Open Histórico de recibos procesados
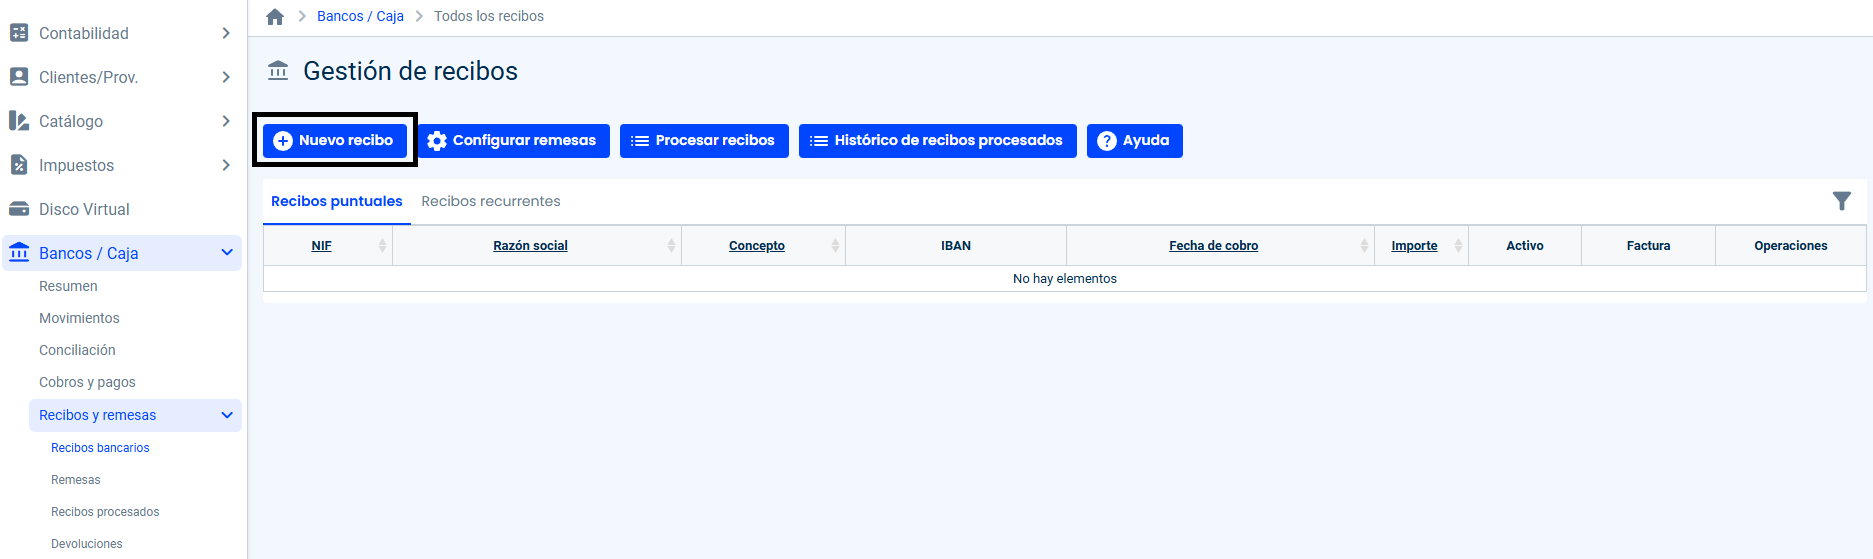The height and width of the screenshot is (559, 1873). pos(937,140)
